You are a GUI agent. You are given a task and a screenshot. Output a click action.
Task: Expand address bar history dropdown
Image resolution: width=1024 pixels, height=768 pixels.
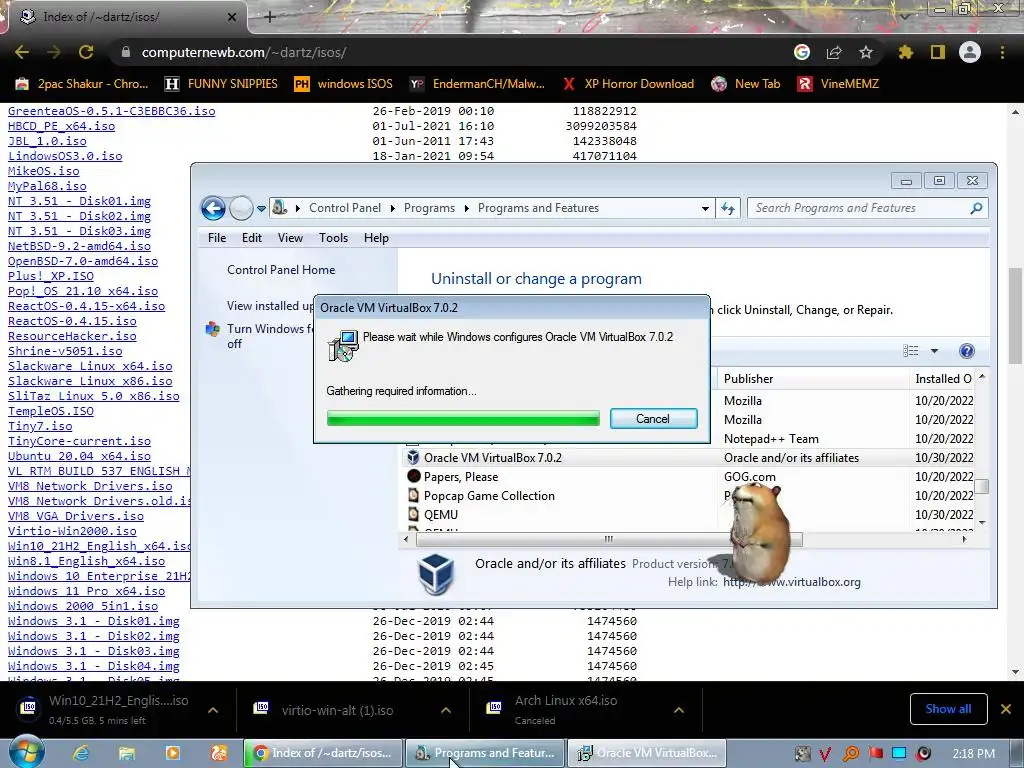point(705,209)
